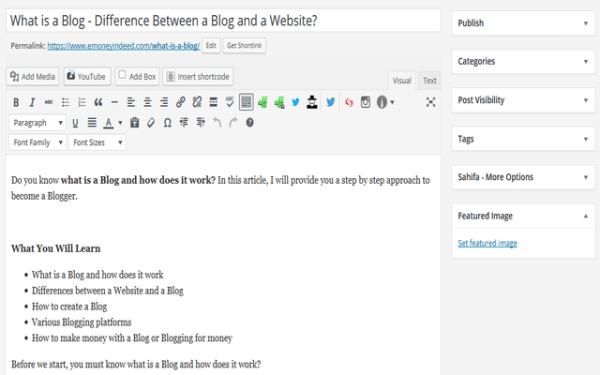Open text color picker arrow
The image size is (600, 375).
(120, 123)
